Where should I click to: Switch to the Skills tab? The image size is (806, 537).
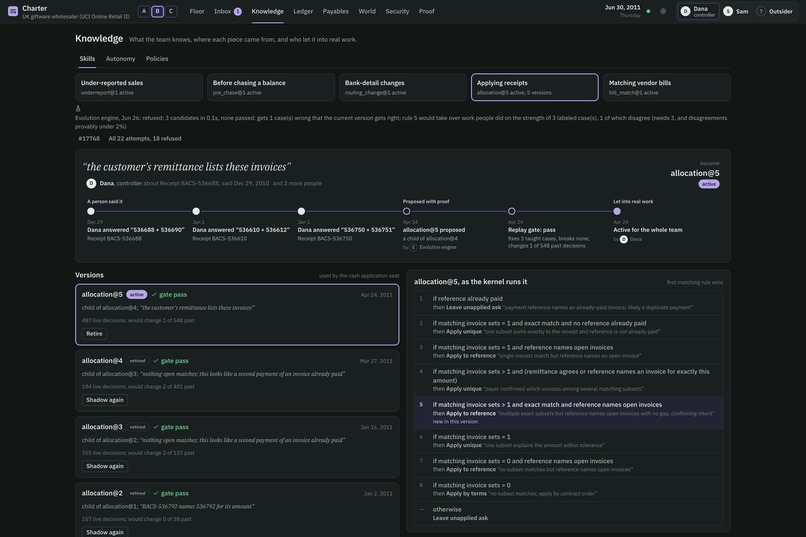tap(87, 59)
